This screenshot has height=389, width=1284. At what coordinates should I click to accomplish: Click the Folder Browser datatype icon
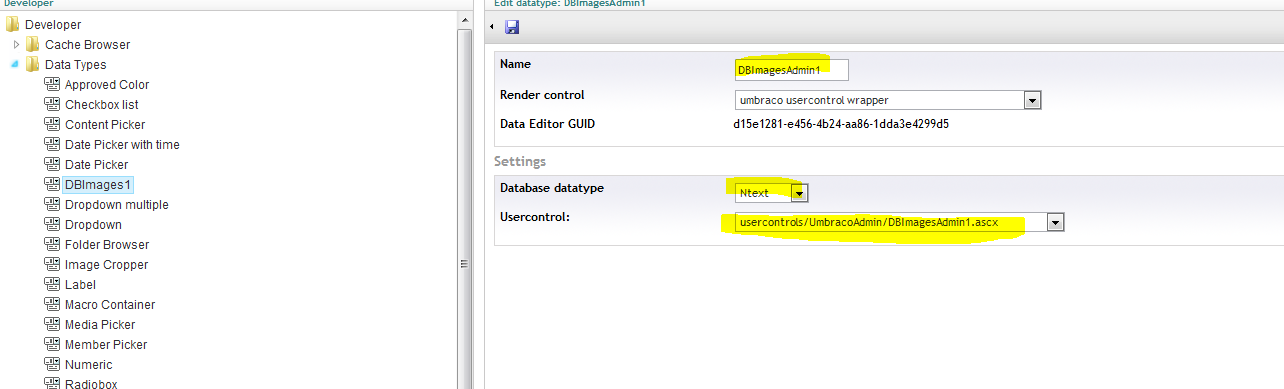(53, 244)
